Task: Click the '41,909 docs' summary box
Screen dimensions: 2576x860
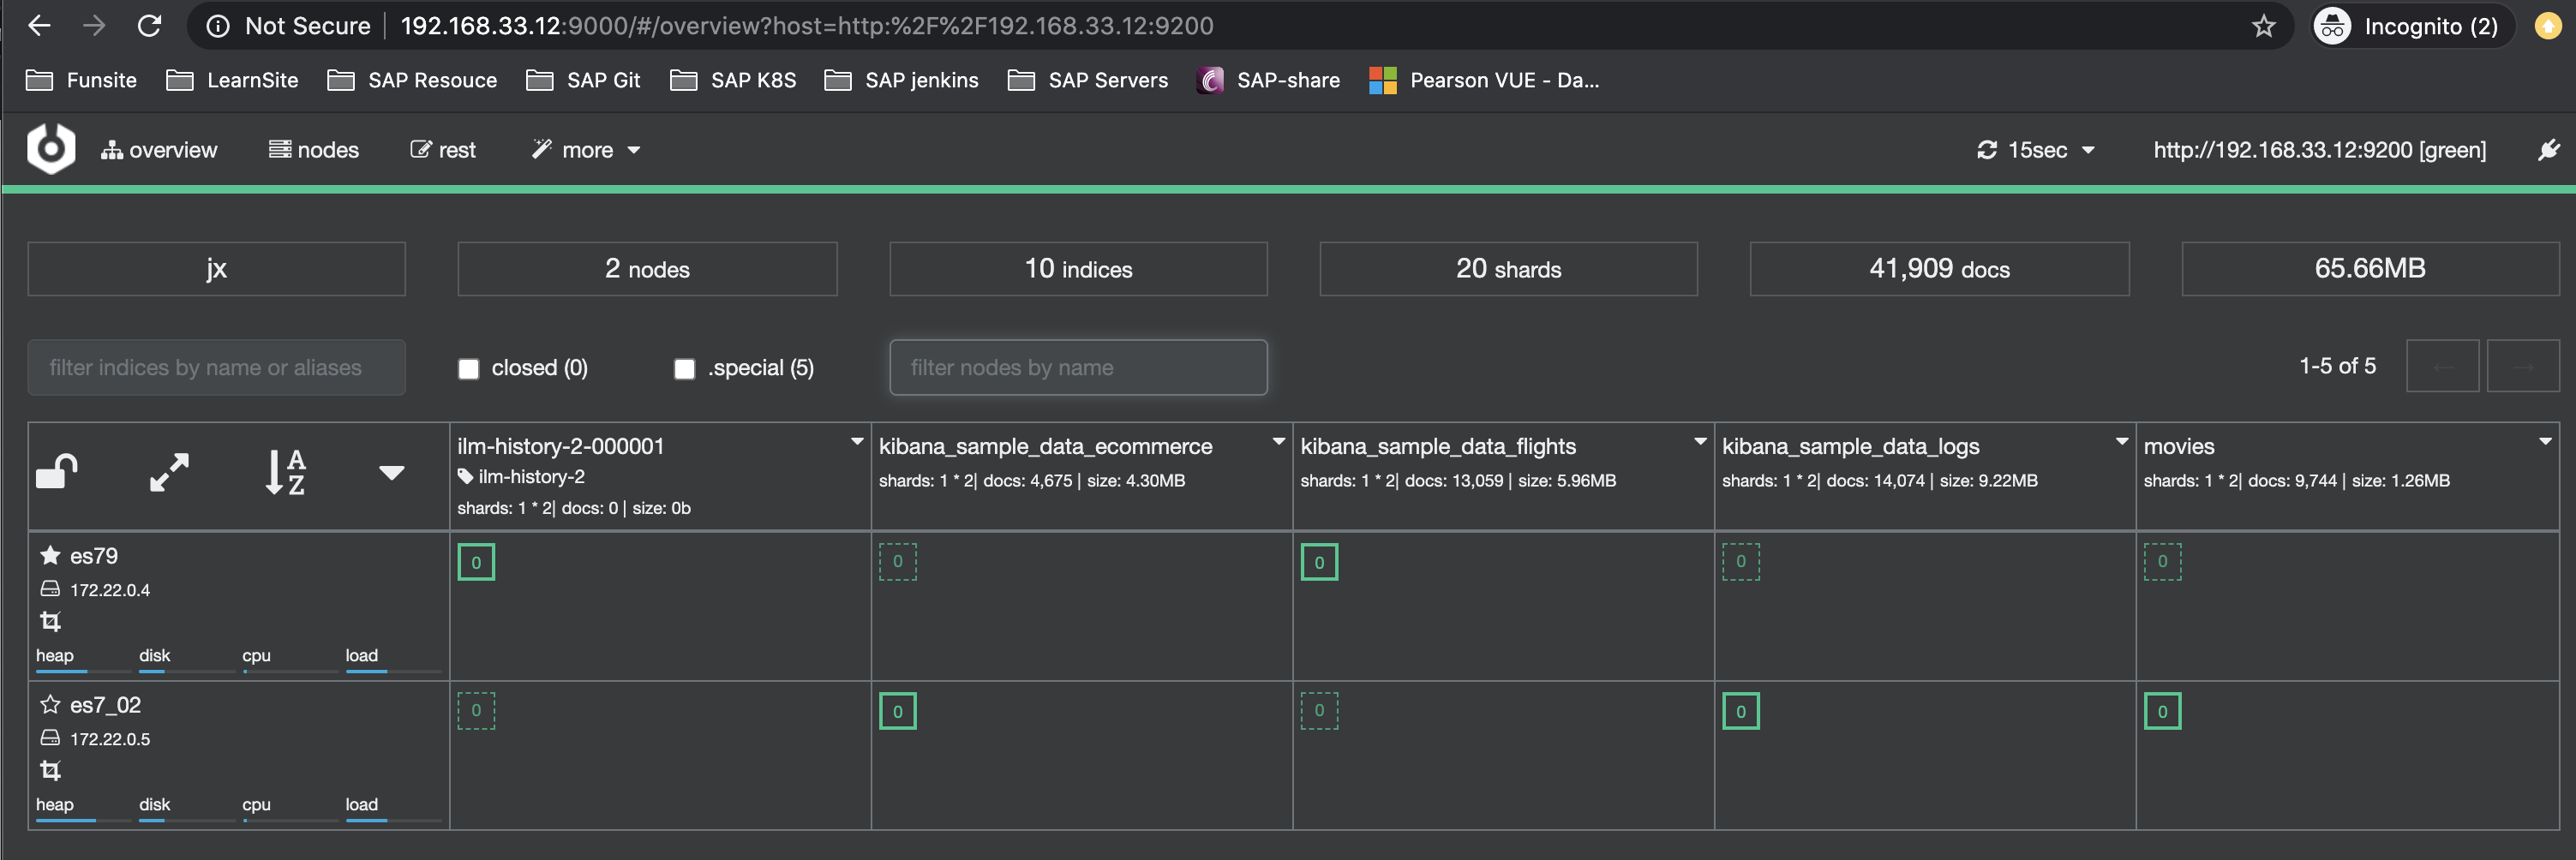Action: click(1939, 268)
